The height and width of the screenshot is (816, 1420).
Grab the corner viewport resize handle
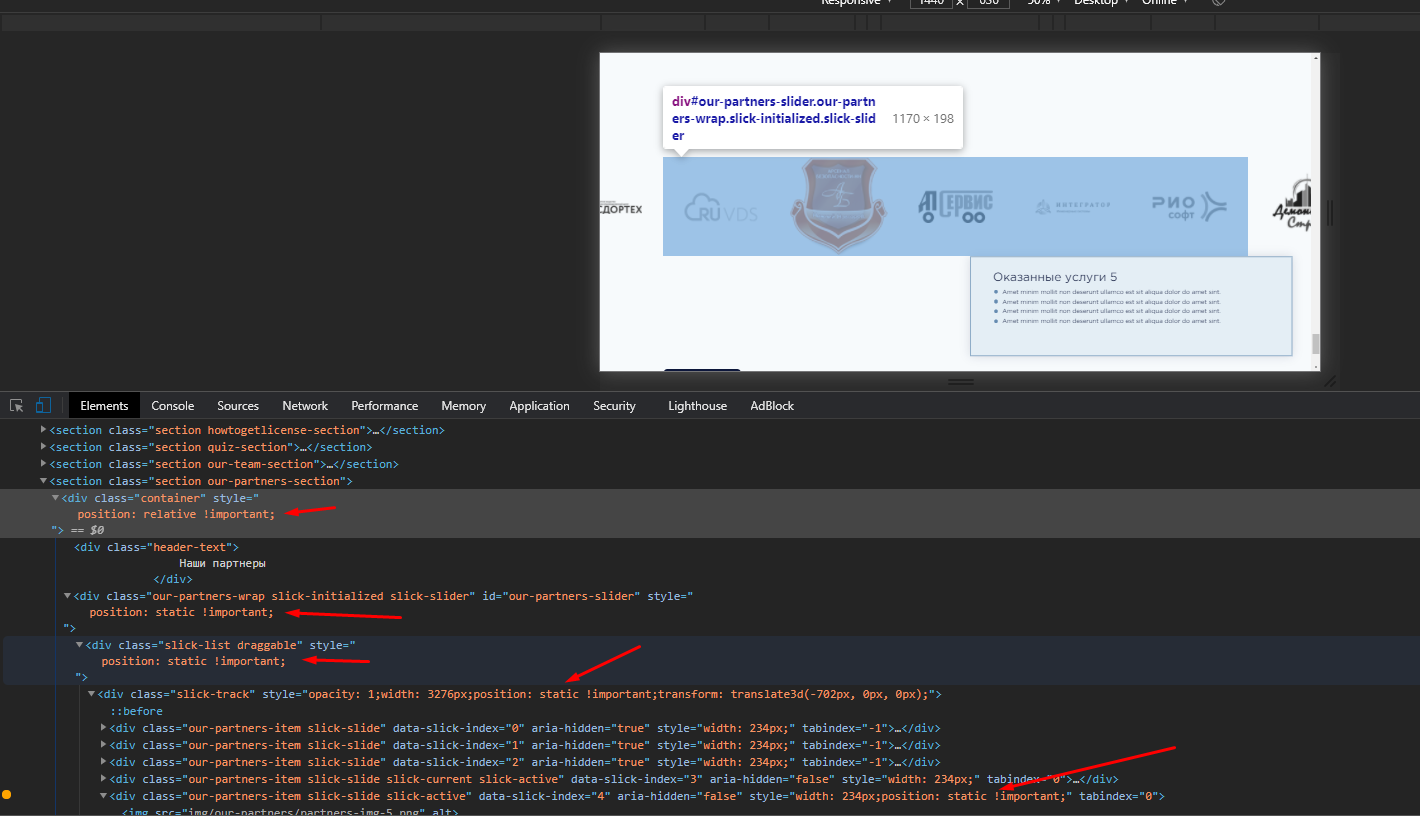(1330, 381)
